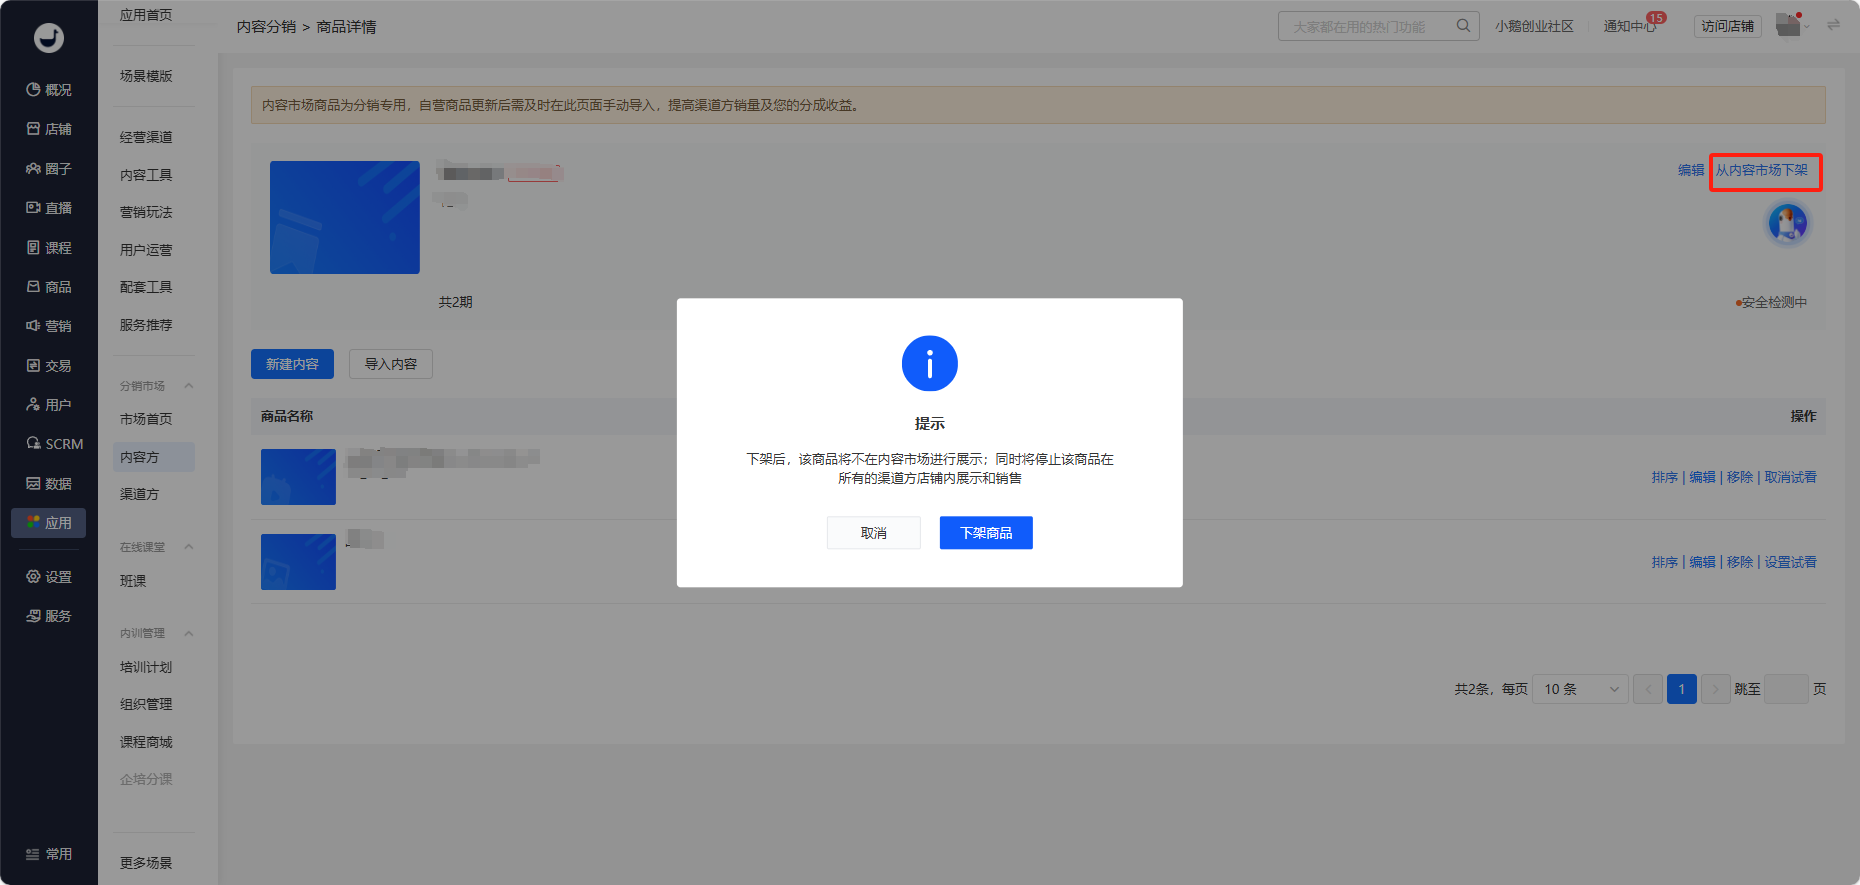Open 市场首页 menu item
1860x885 pixels.
pos(146,419)
